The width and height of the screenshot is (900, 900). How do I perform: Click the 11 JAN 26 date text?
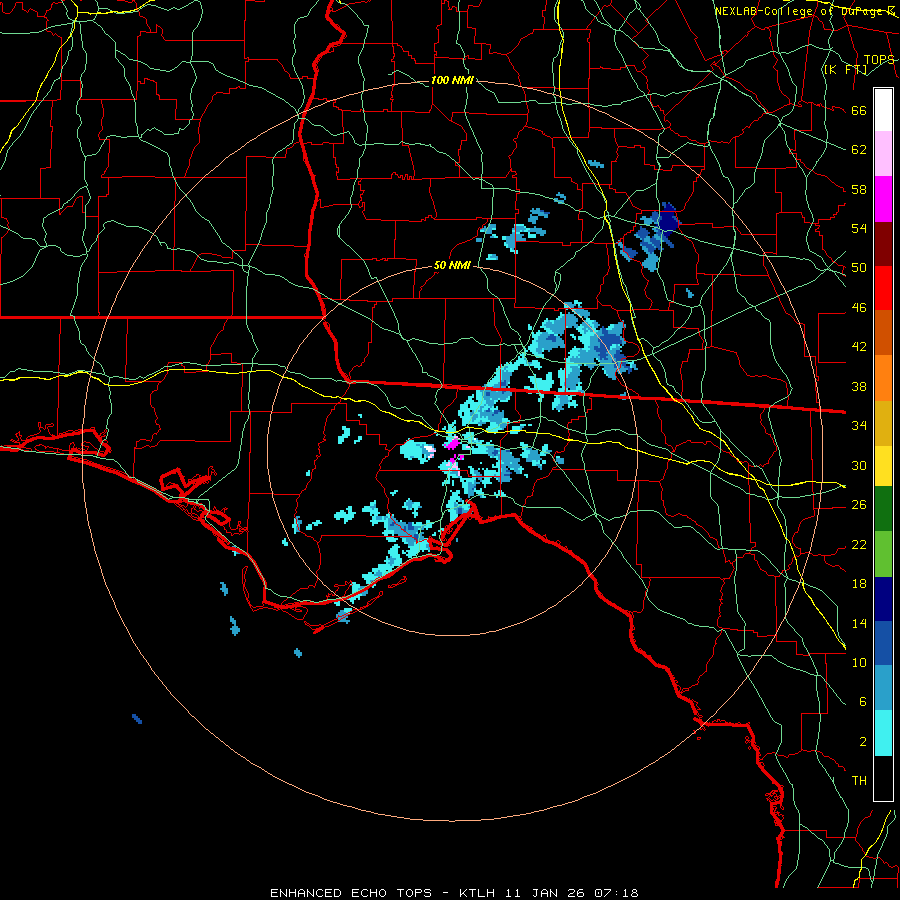547,893
